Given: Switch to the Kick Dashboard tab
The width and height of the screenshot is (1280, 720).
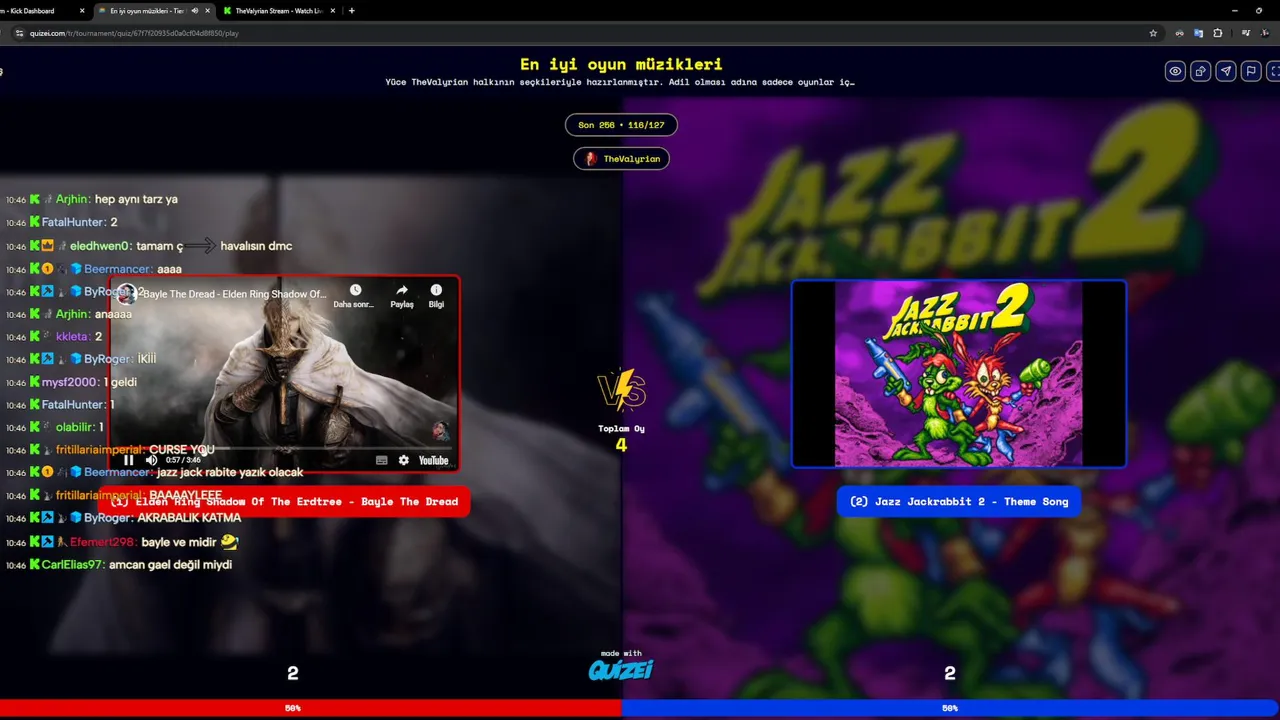Looking at the screenshot, I should [40, 11].
